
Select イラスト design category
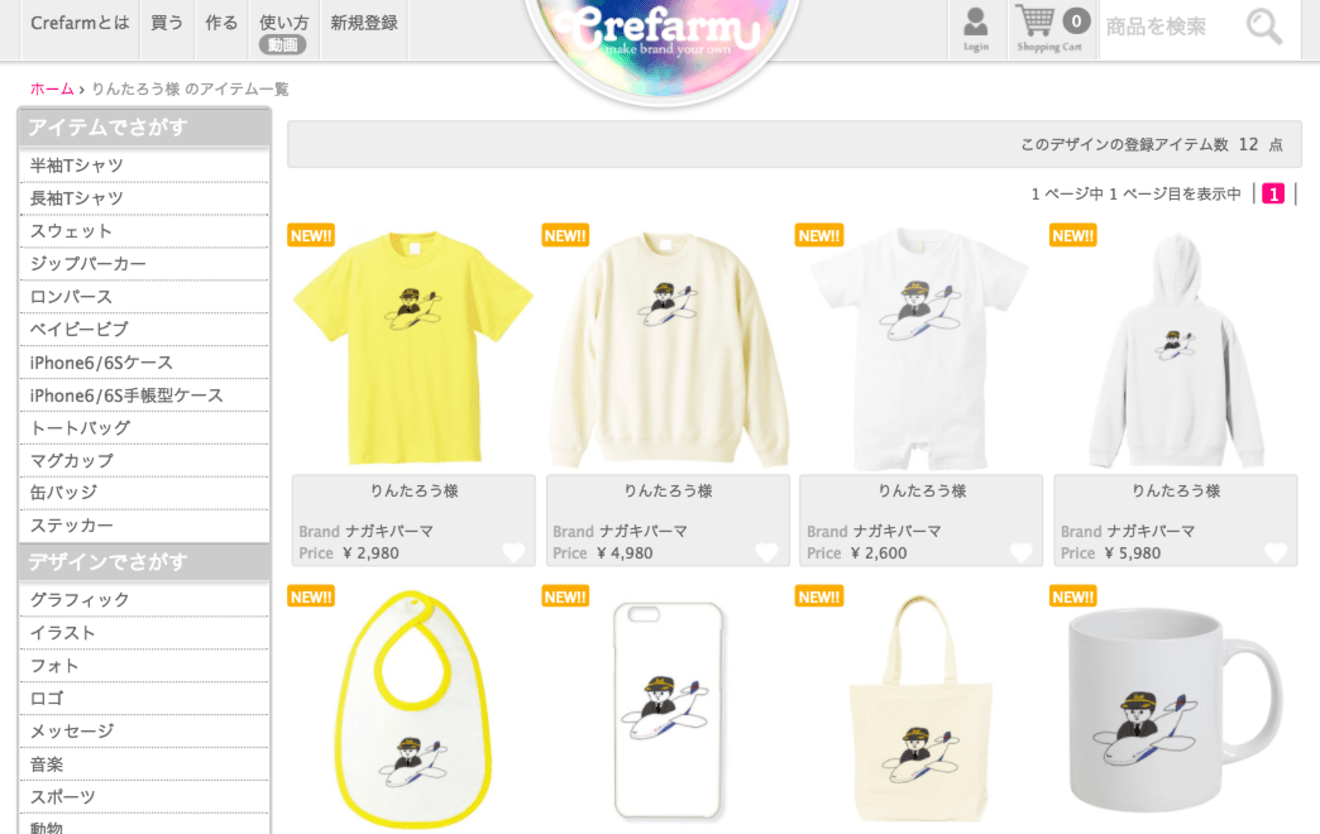click(144, 632)
